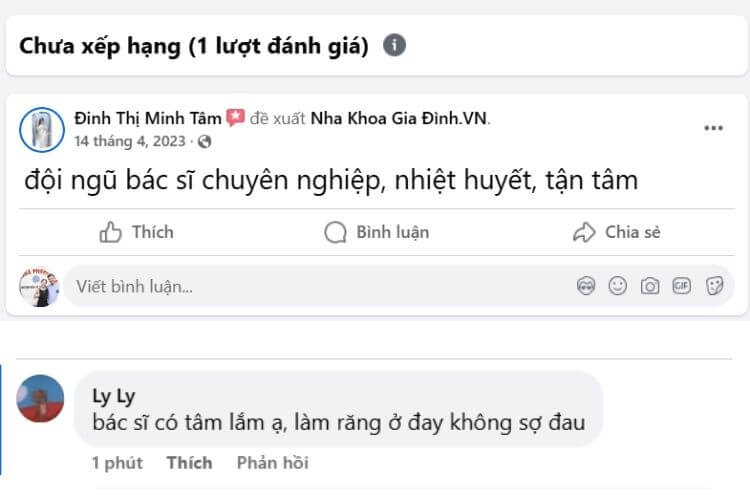Screen dimensions: 750x501
Task: Click the Chia sẻ share arrow icon
Action: 584,233
